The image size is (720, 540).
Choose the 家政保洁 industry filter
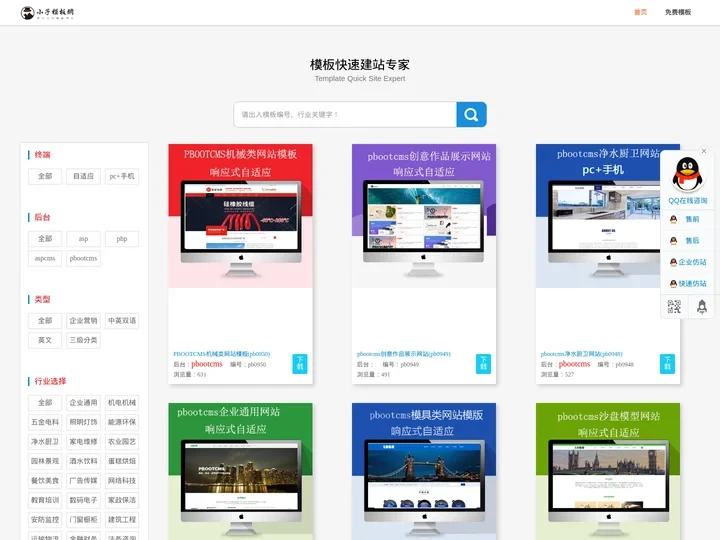click(x=122, y=500)
